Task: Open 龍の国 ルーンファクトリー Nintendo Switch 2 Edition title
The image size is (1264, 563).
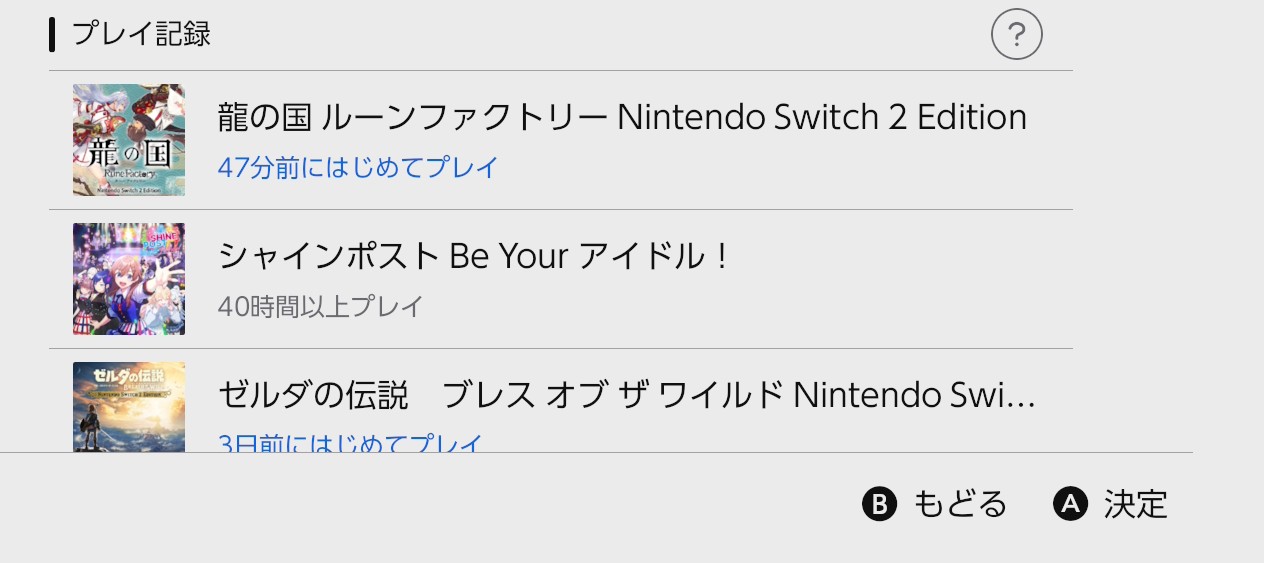Action: (622, 118)
